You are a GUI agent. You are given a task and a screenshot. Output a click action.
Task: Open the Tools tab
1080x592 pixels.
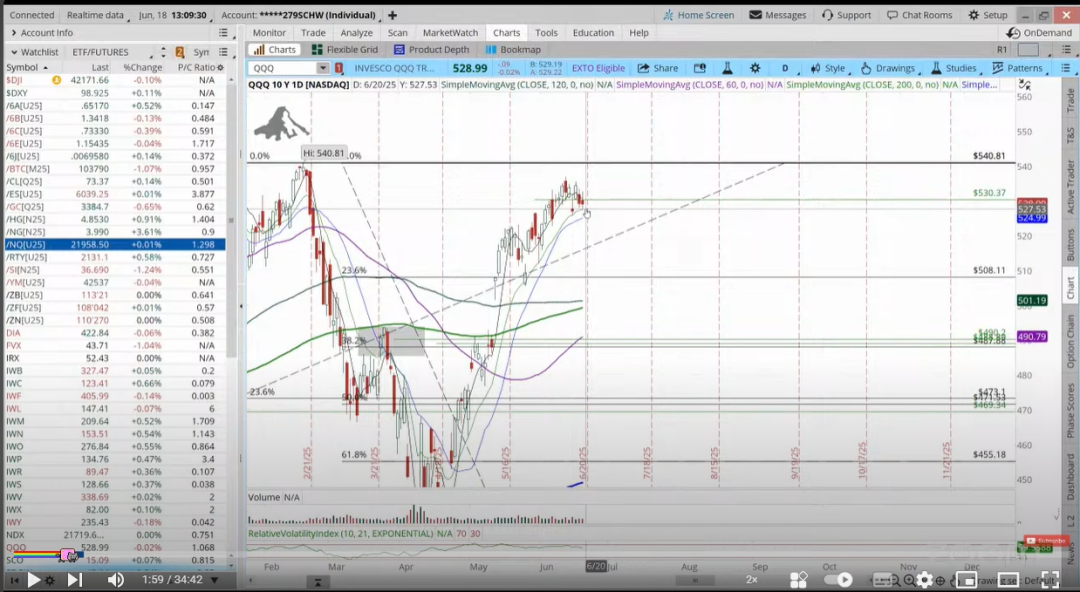pyautogui.click(x=546, y=32)
